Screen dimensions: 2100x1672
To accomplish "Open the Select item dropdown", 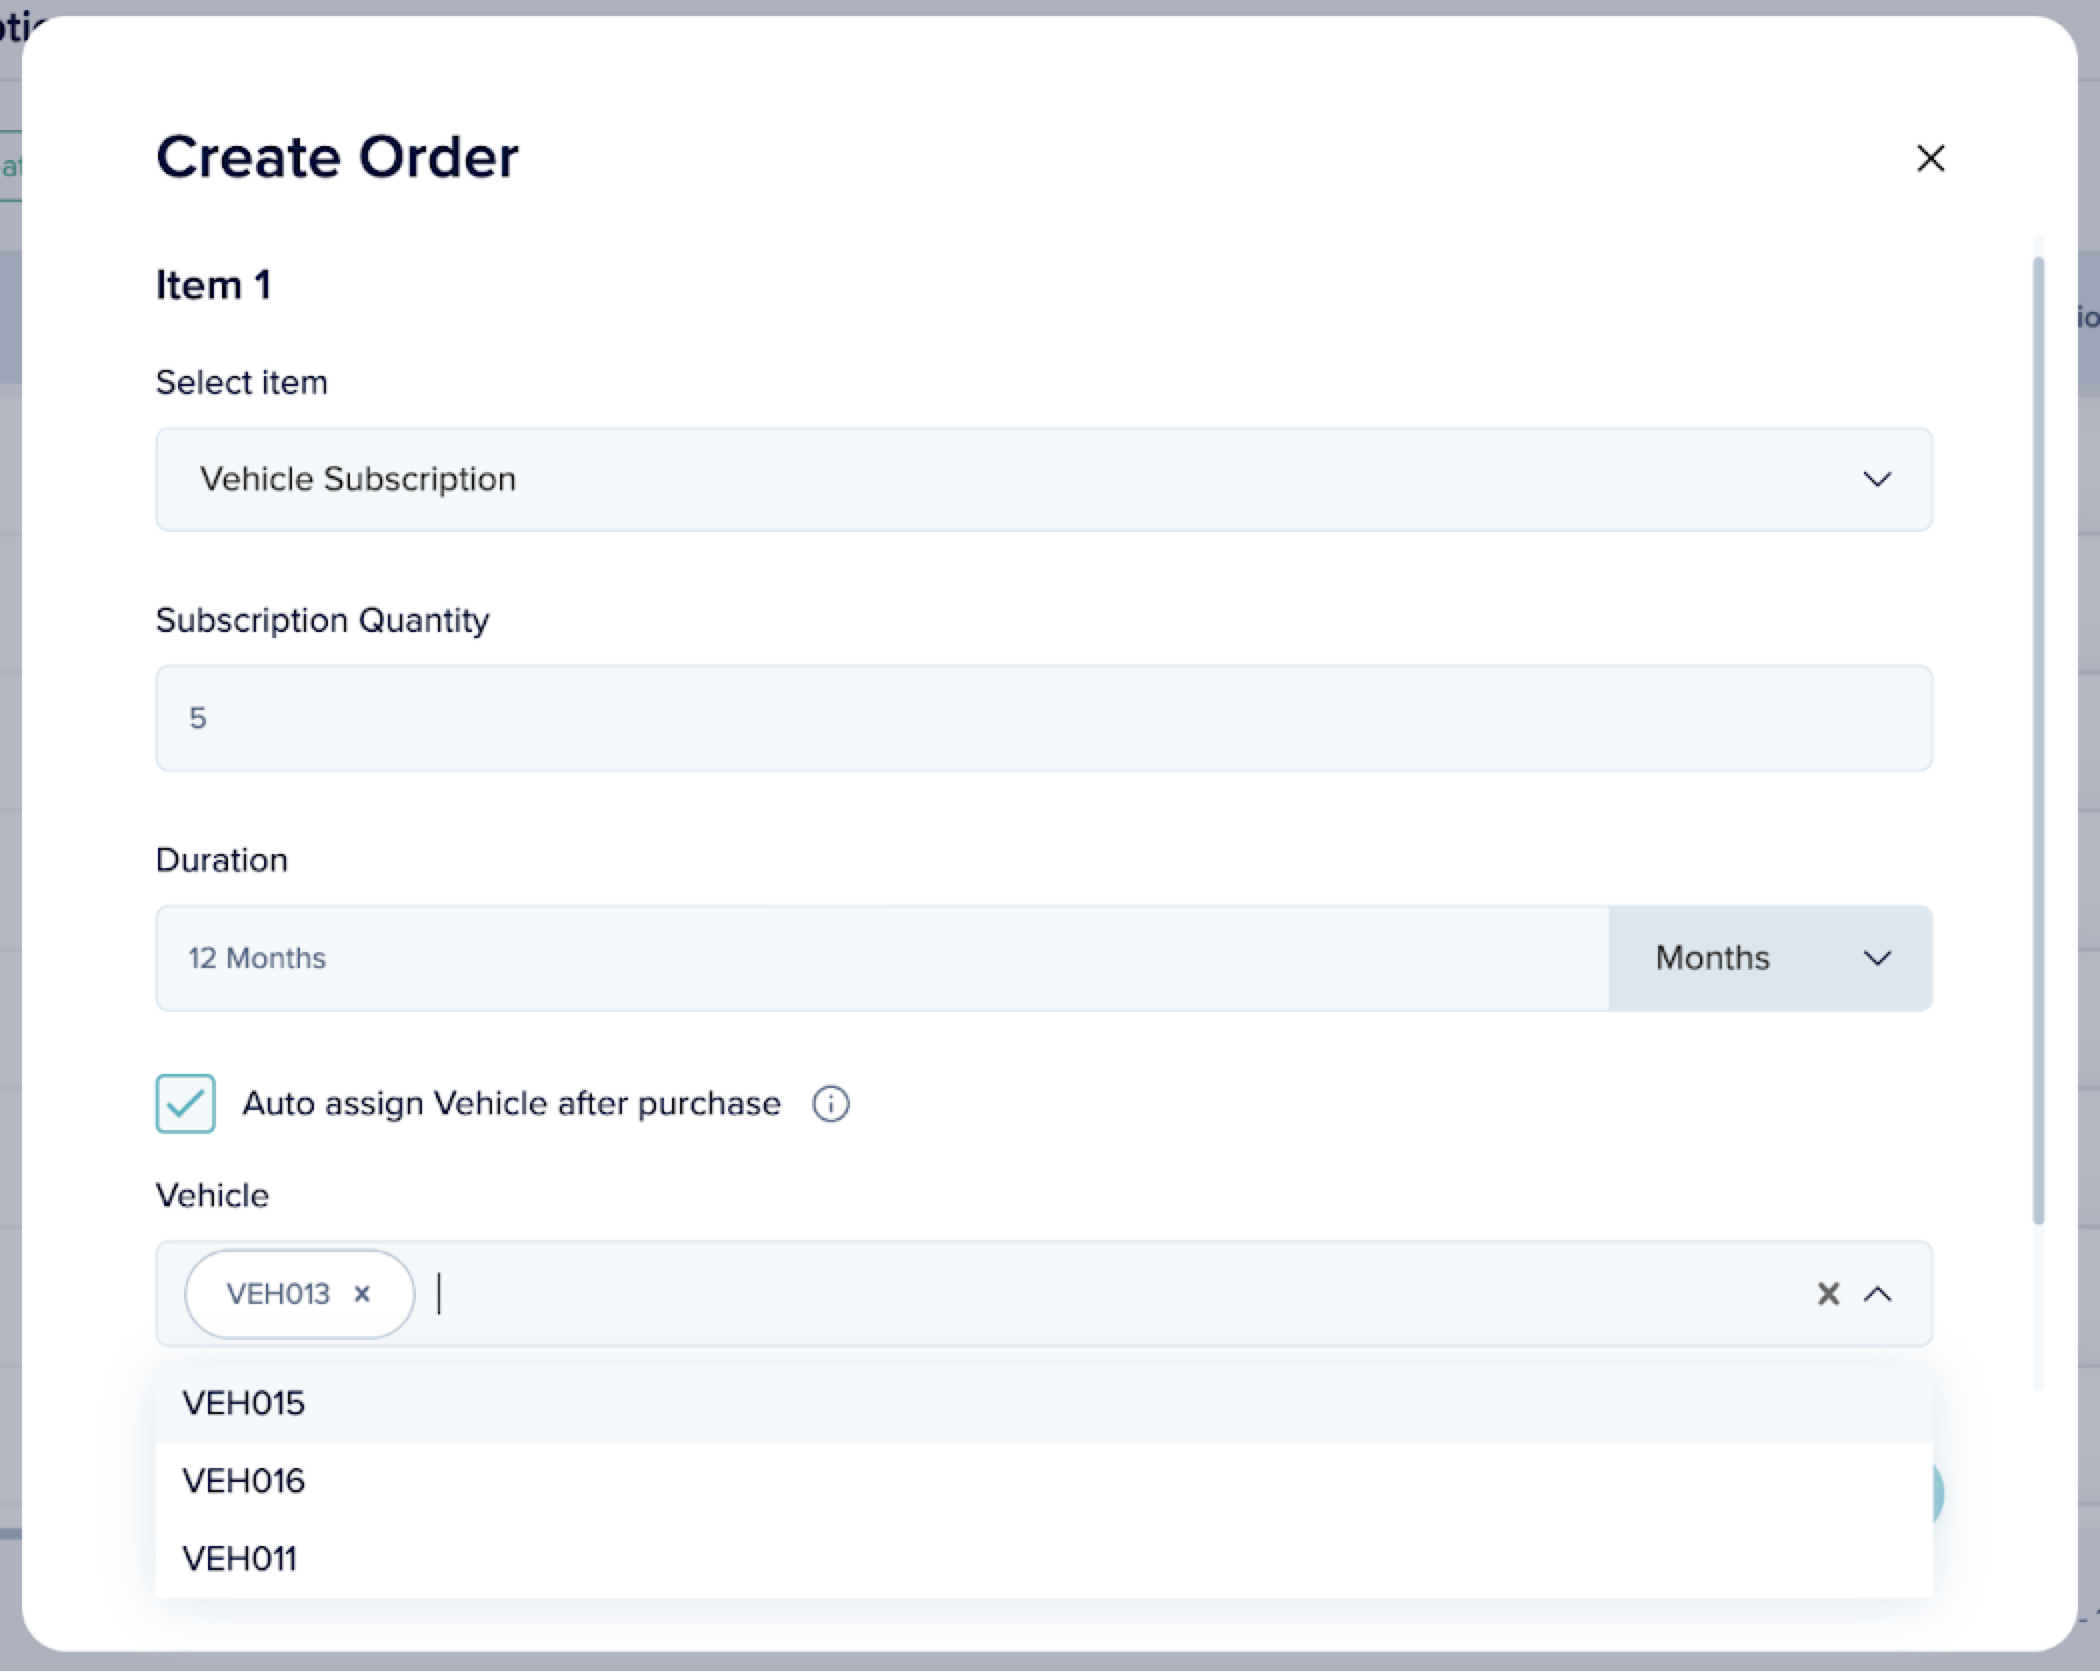I will coord(1043,479).
